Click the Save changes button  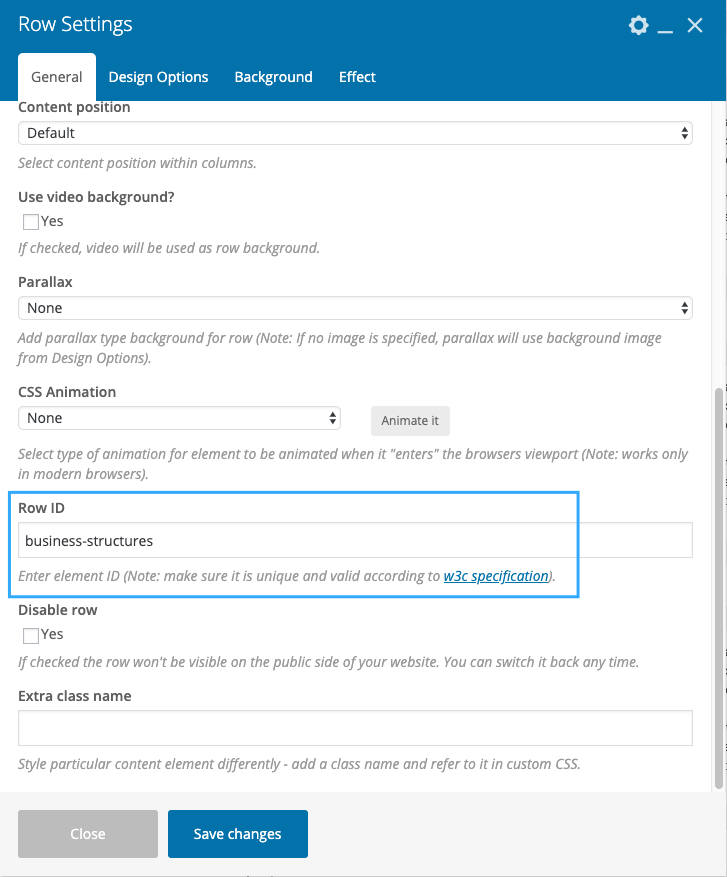238,834
